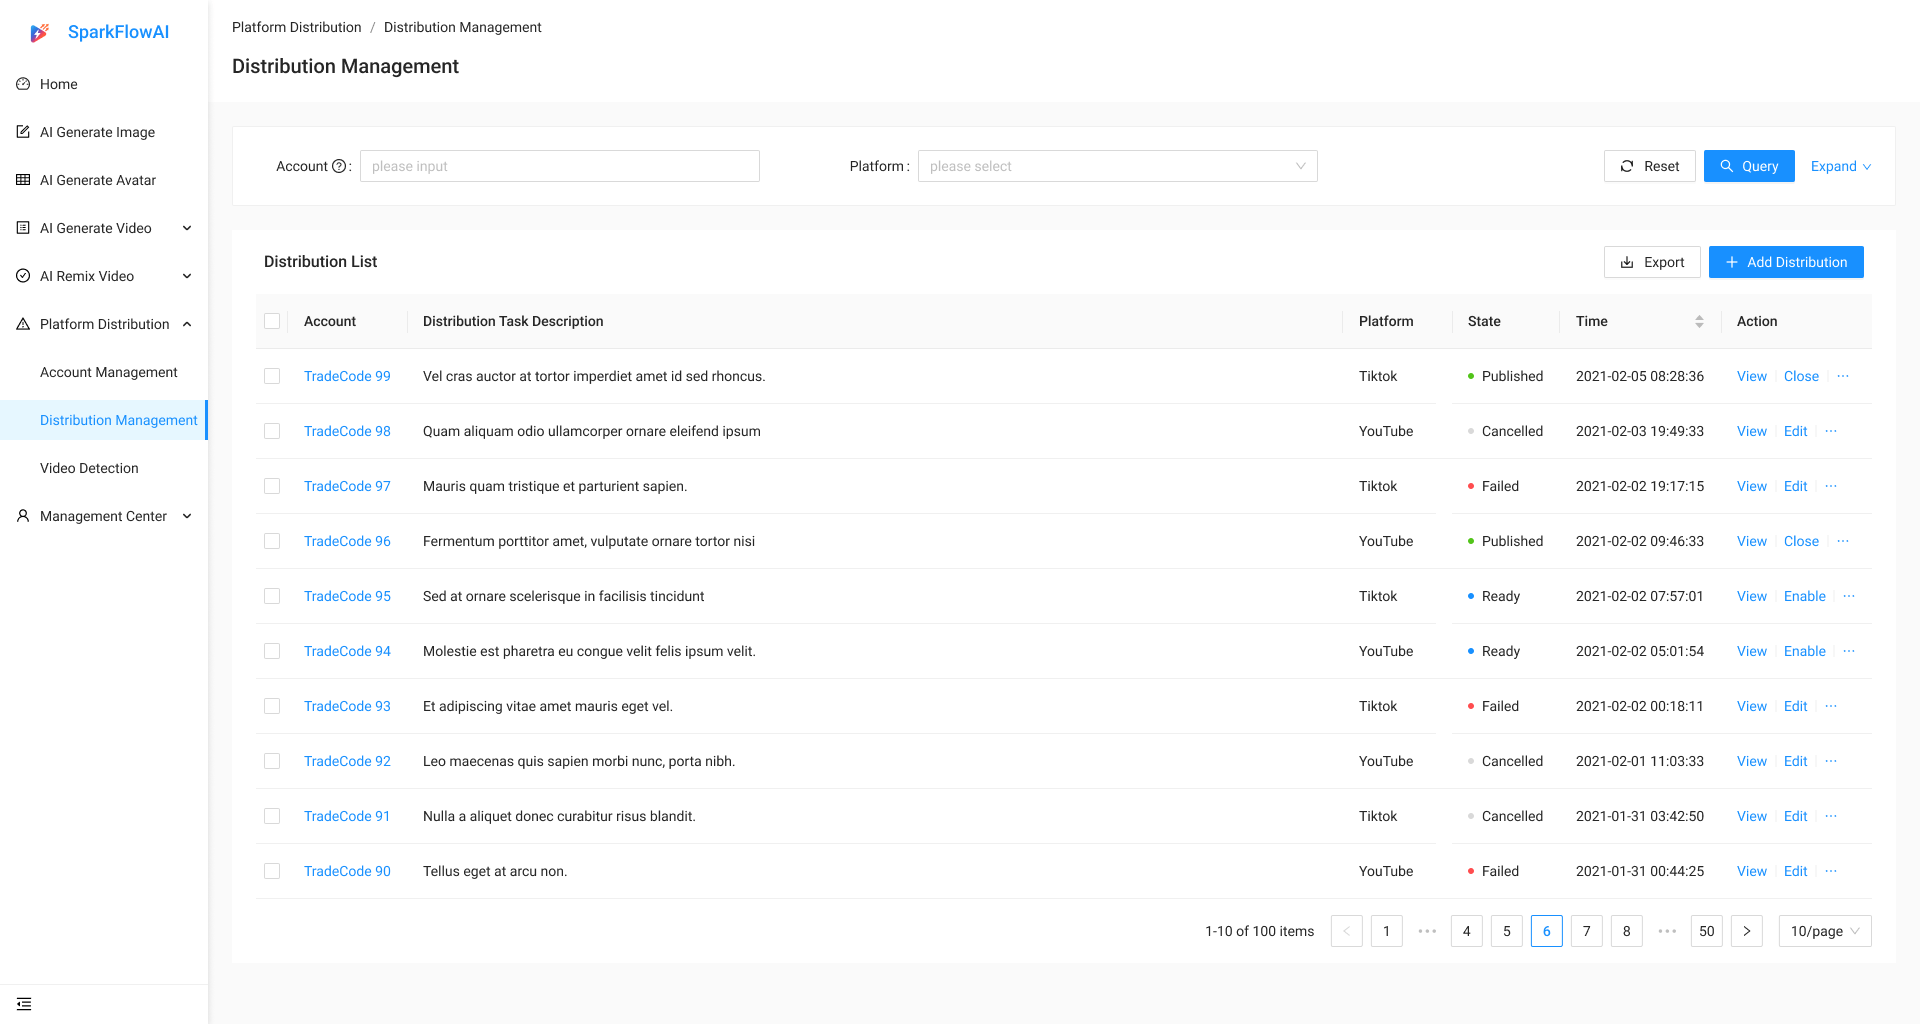Open more actions for TradeCode 99 row

1843,376
